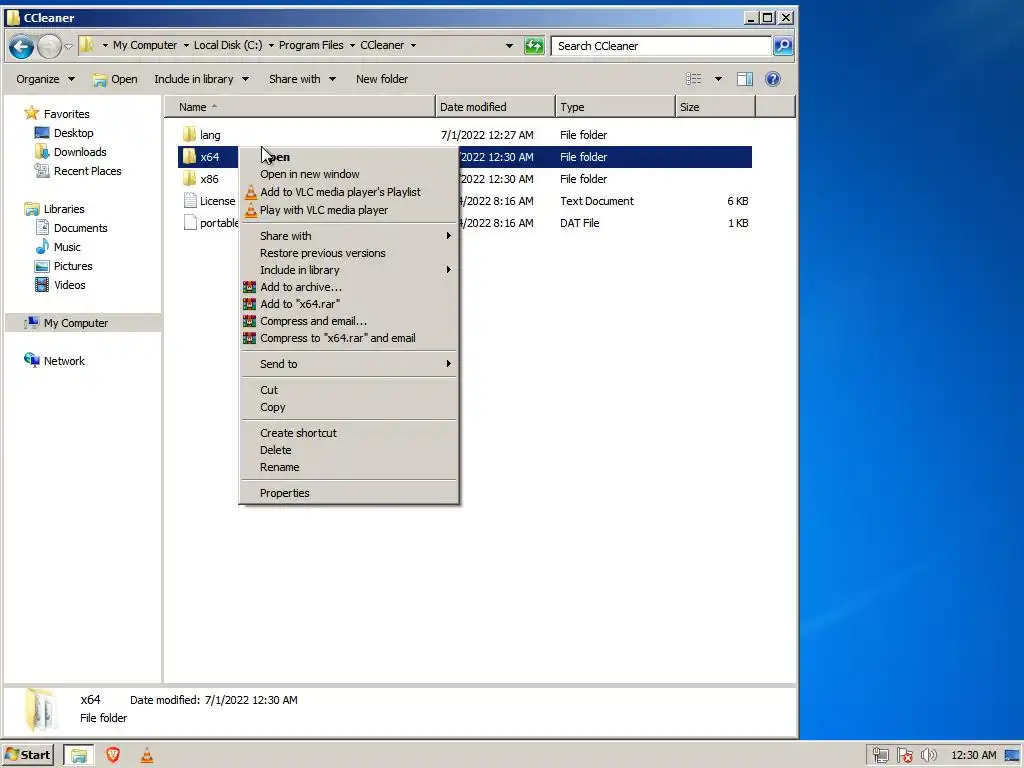The image size is (1024, 768).
Task: Click the Start button
Action: [27, 755]
